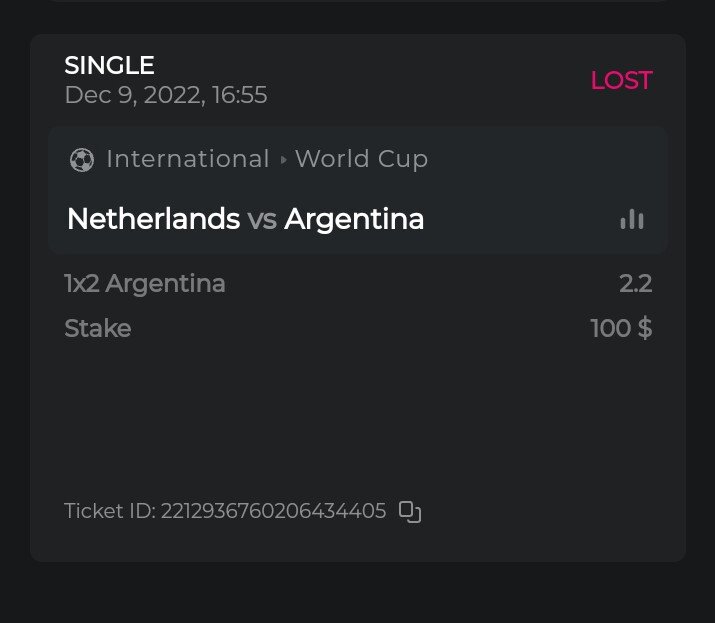Click the Stake label
This screenshot has width=715, height=623.
97,328
